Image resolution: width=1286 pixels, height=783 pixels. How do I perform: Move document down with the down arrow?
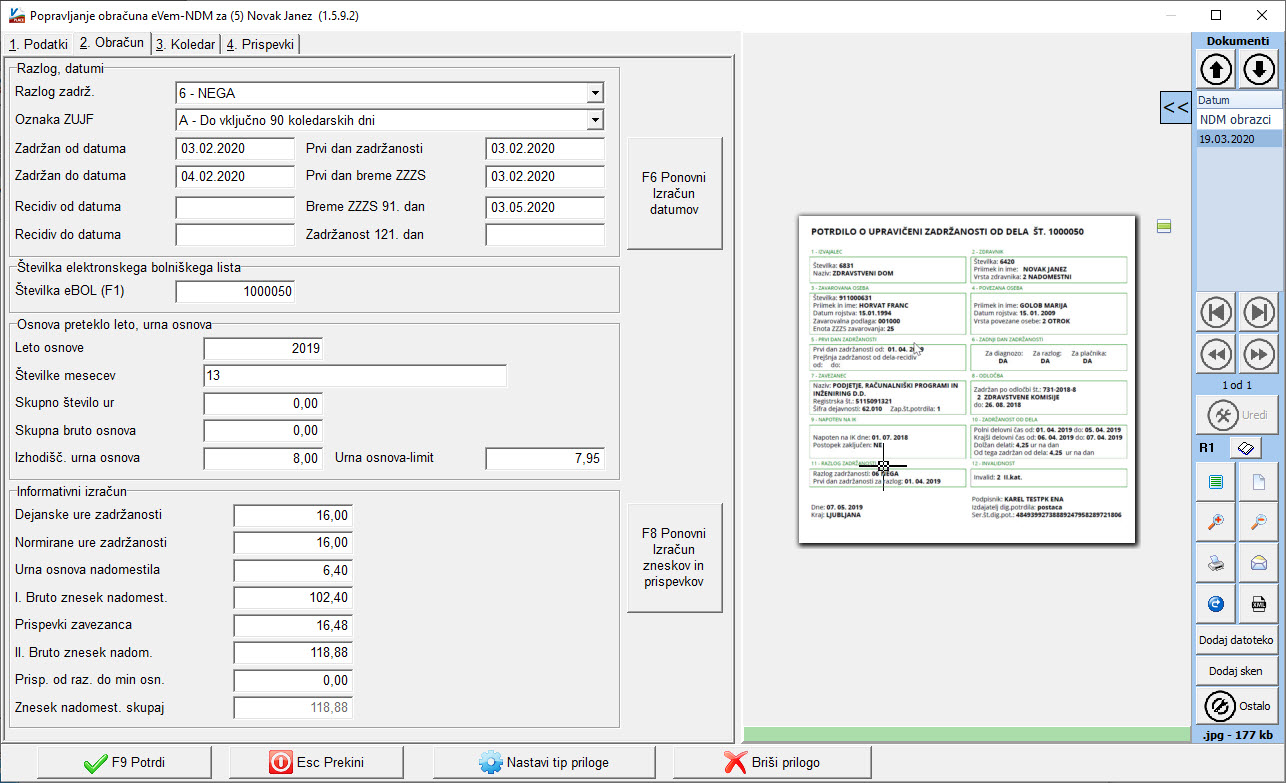tap(1259, 69)
